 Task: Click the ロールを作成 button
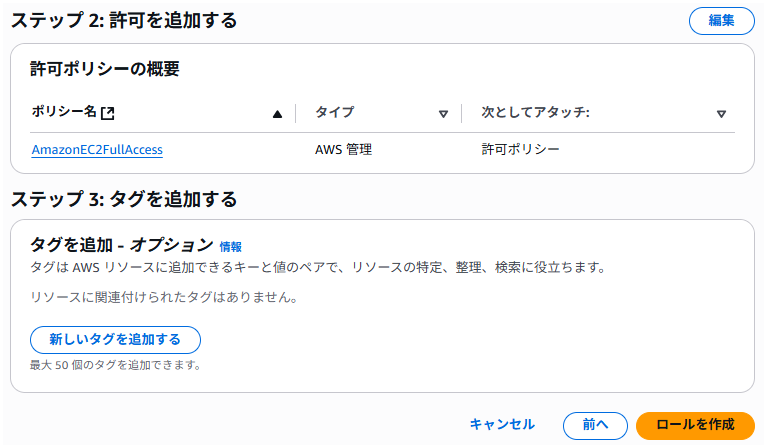tap(695, 425)
